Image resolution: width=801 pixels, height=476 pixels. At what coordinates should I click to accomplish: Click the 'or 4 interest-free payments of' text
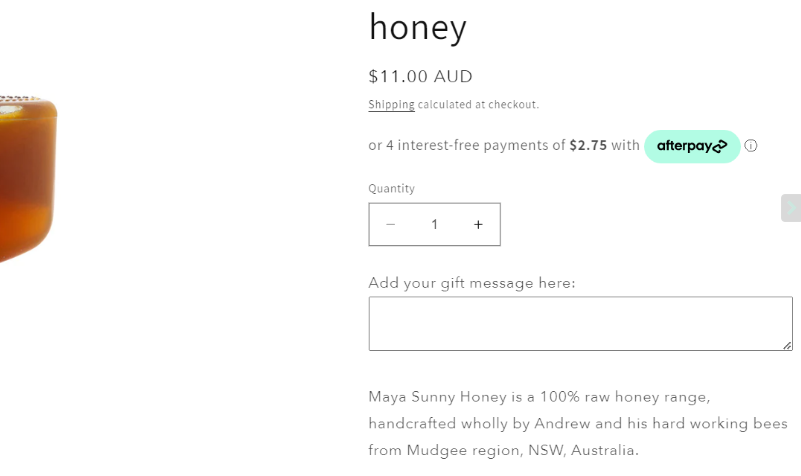pyautogui.click(x=466, y=146)
